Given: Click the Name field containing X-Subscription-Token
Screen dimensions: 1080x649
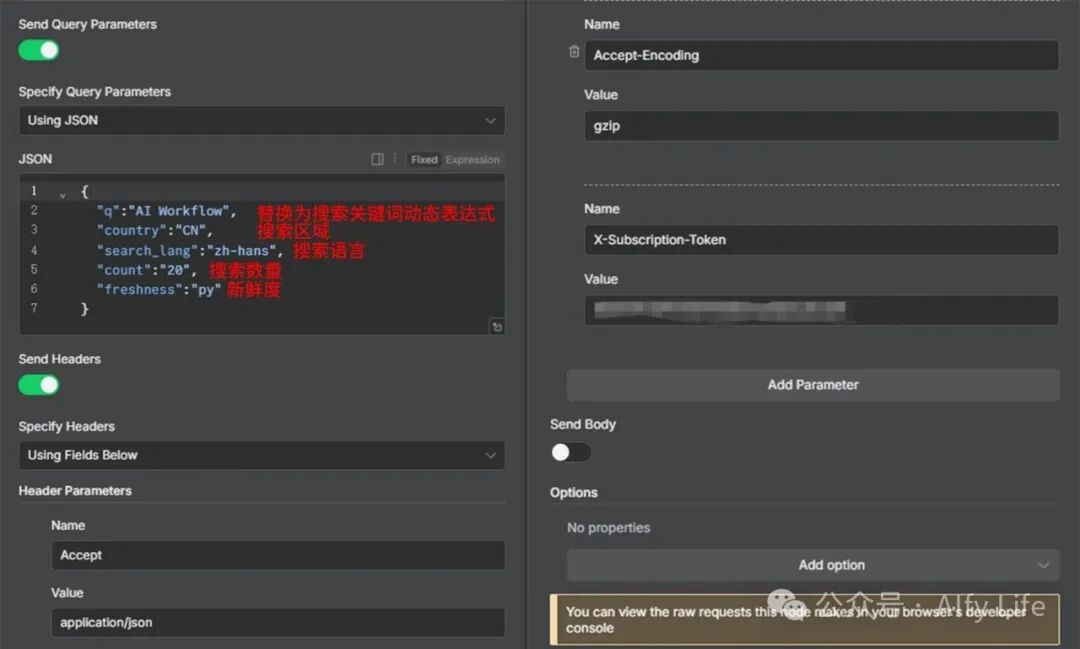Looking at the screenshot, I should tap(822, 240).
